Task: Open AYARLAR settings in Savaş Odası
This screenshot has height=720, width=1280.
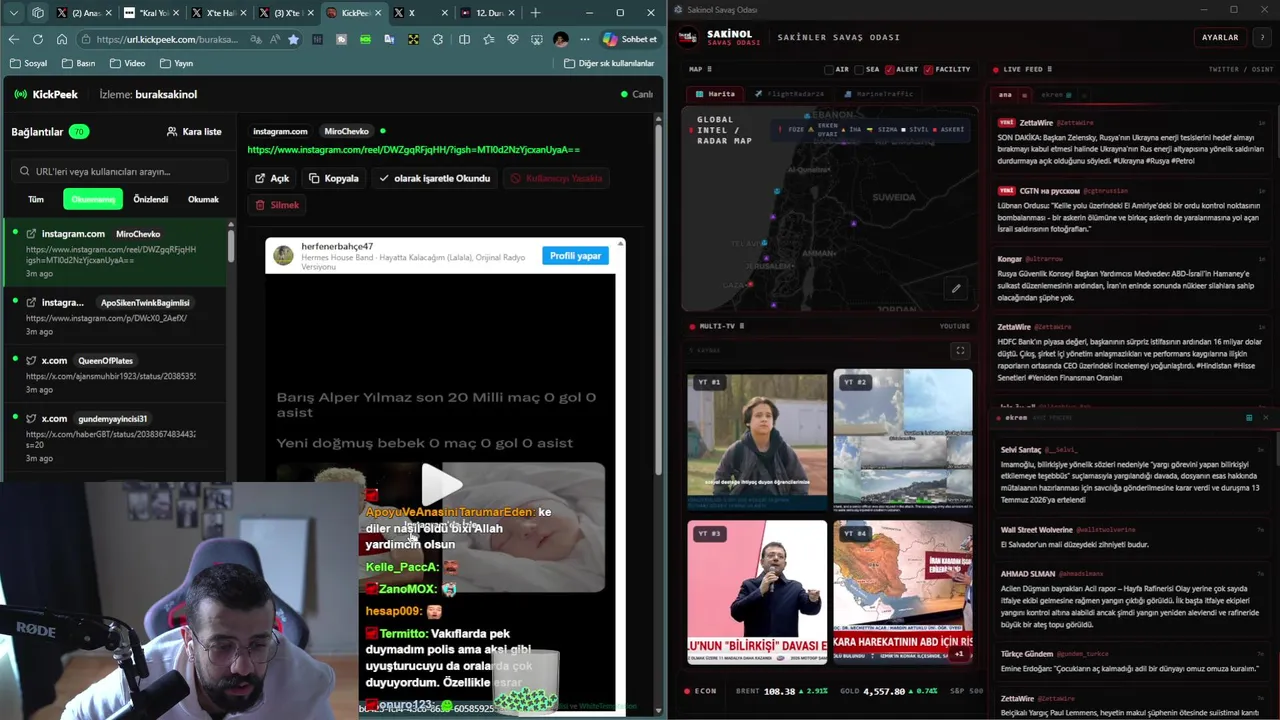Action: coord(1219,37)
